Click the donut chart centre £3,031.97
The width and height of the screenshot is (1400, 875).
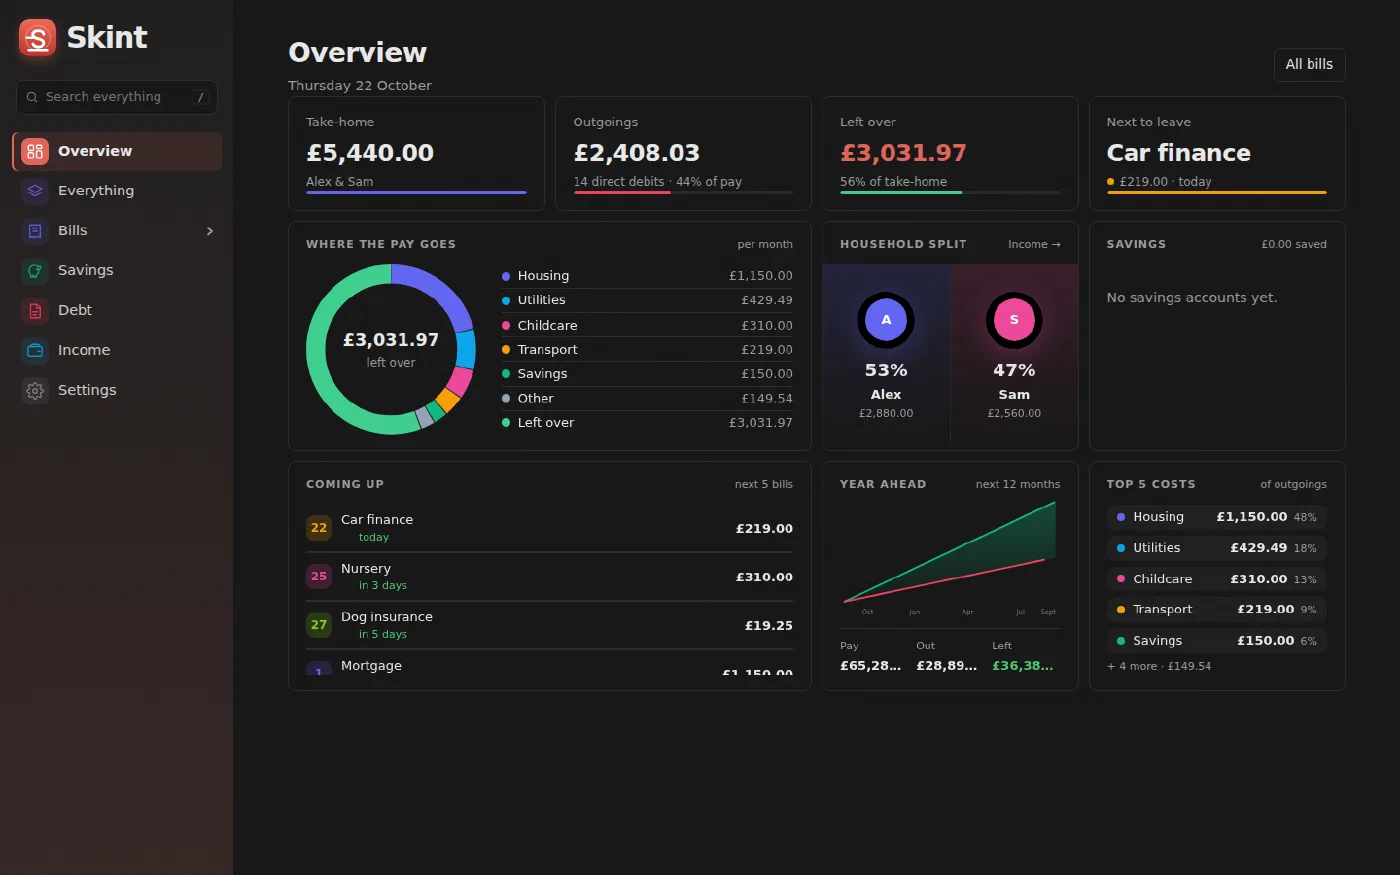coord(391,340)
